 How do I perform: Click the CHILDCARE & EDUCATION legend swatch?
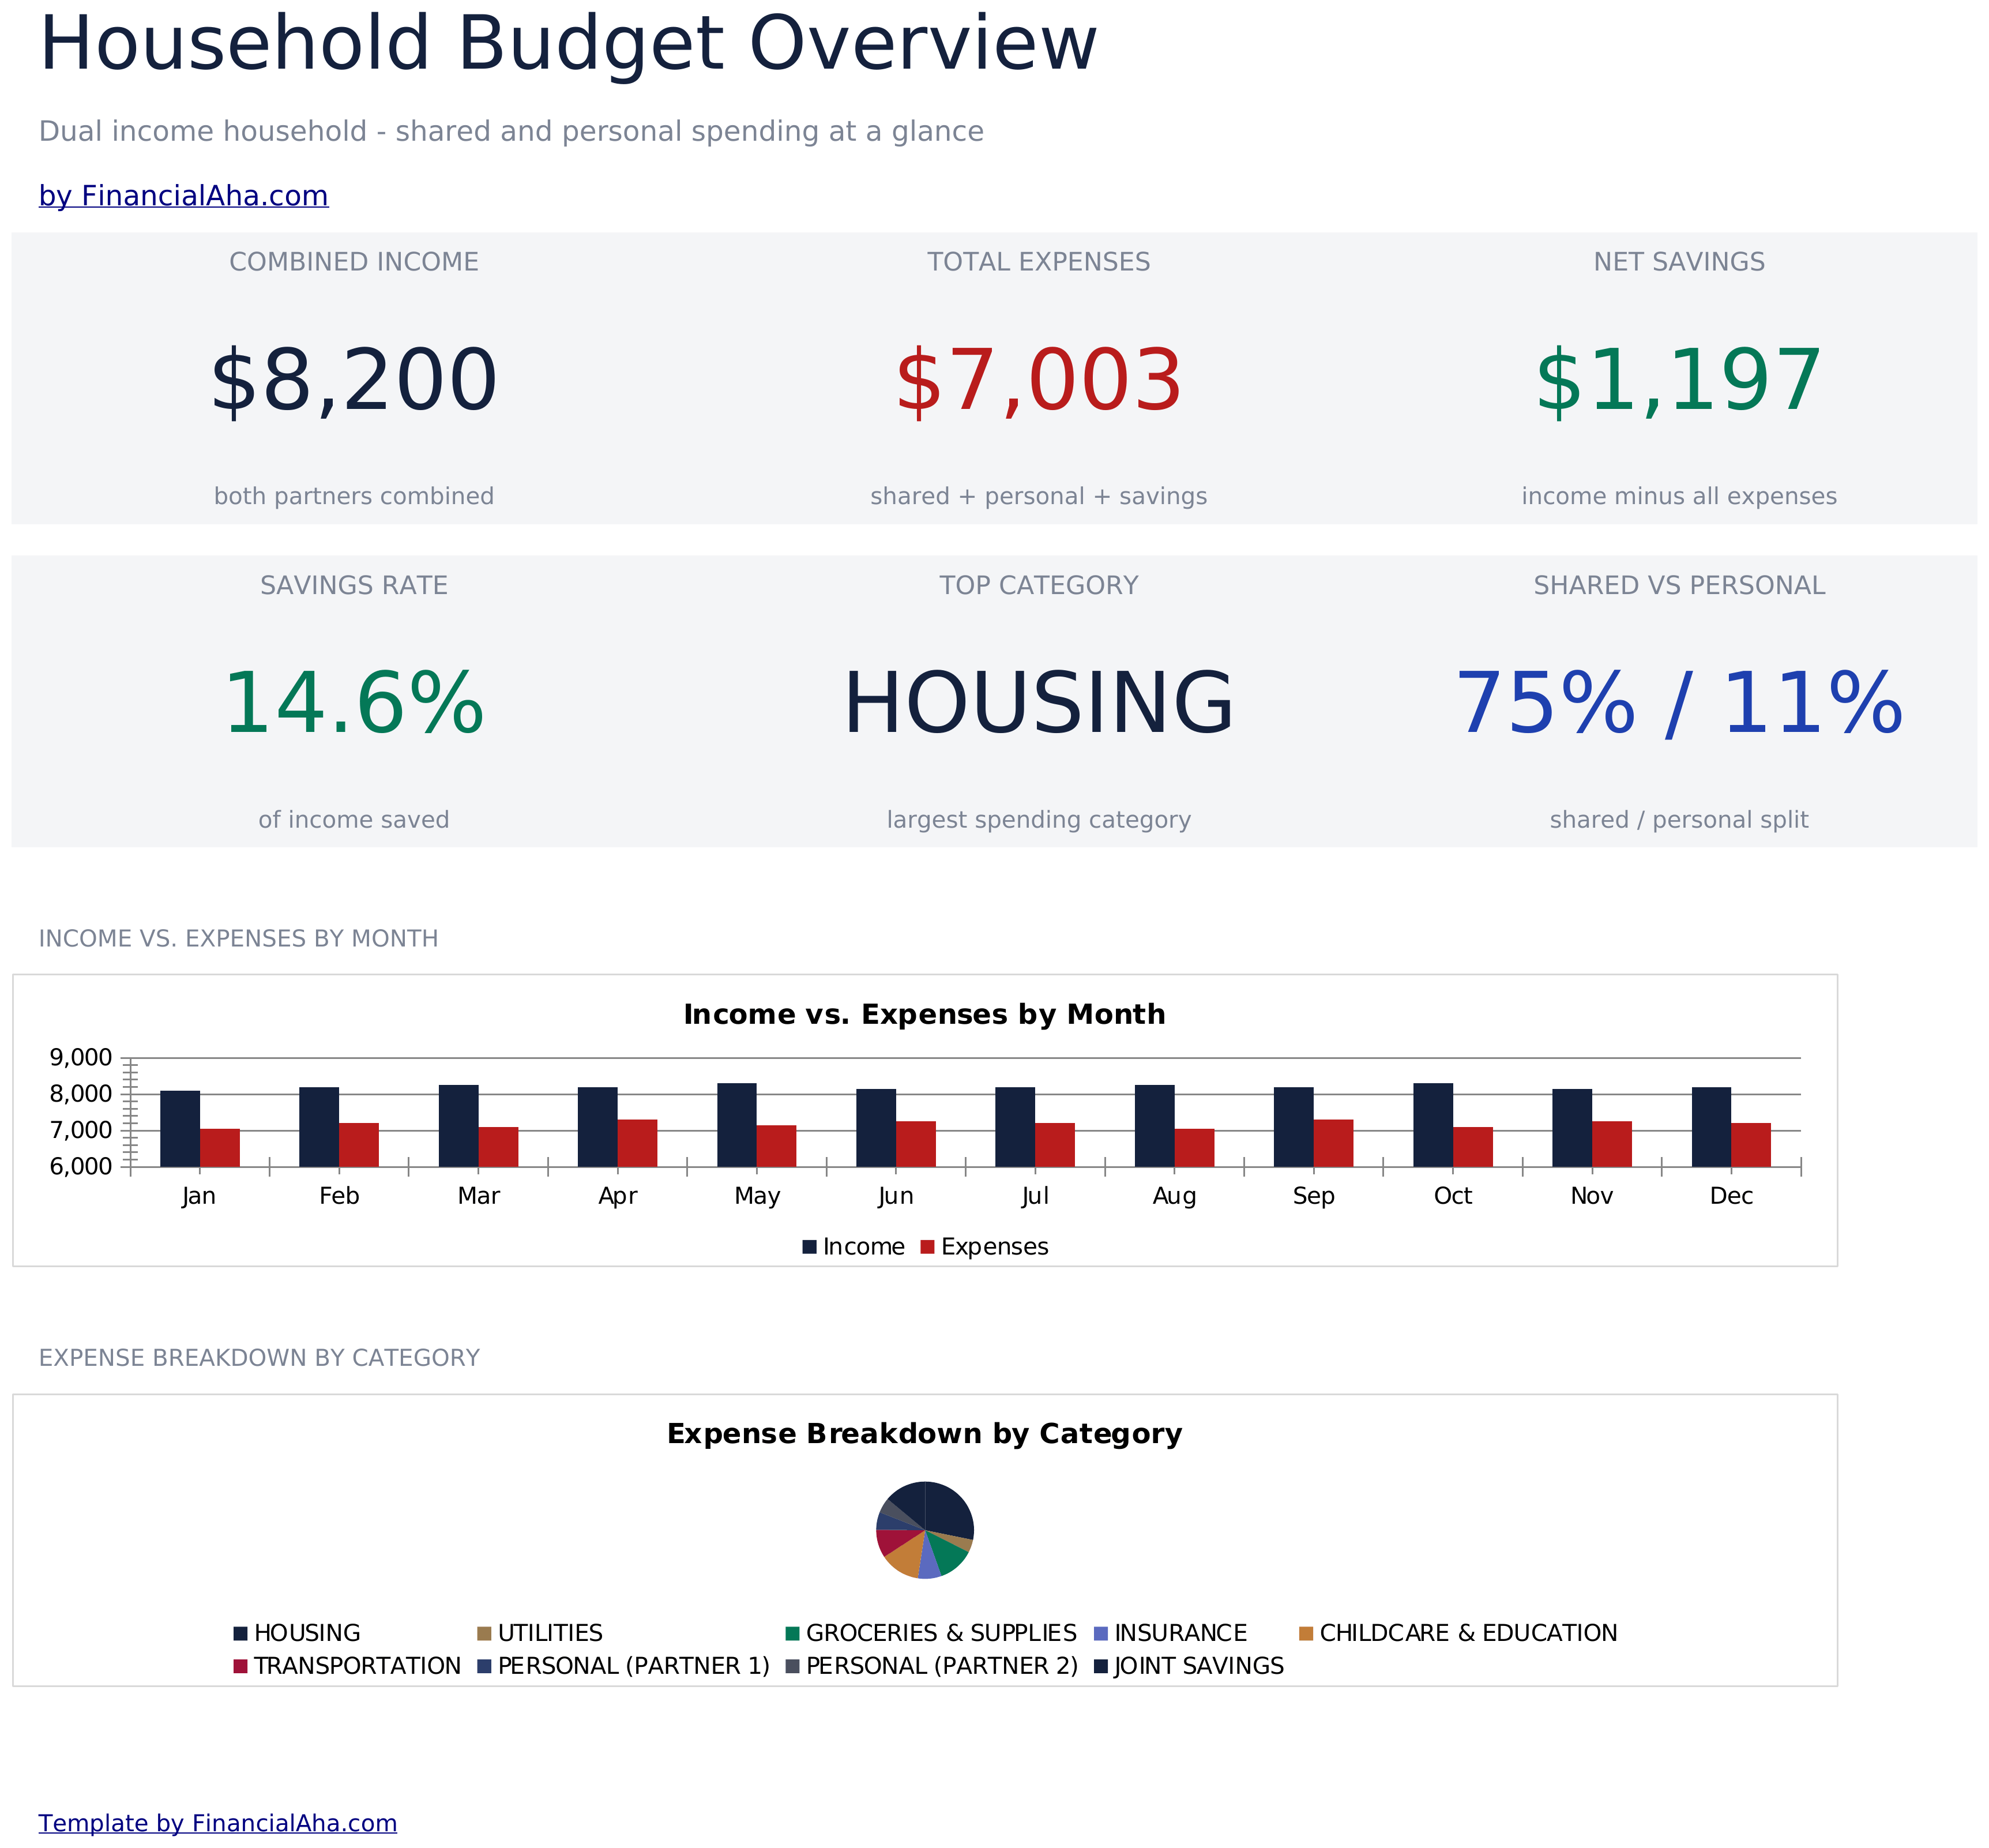1305,1633
